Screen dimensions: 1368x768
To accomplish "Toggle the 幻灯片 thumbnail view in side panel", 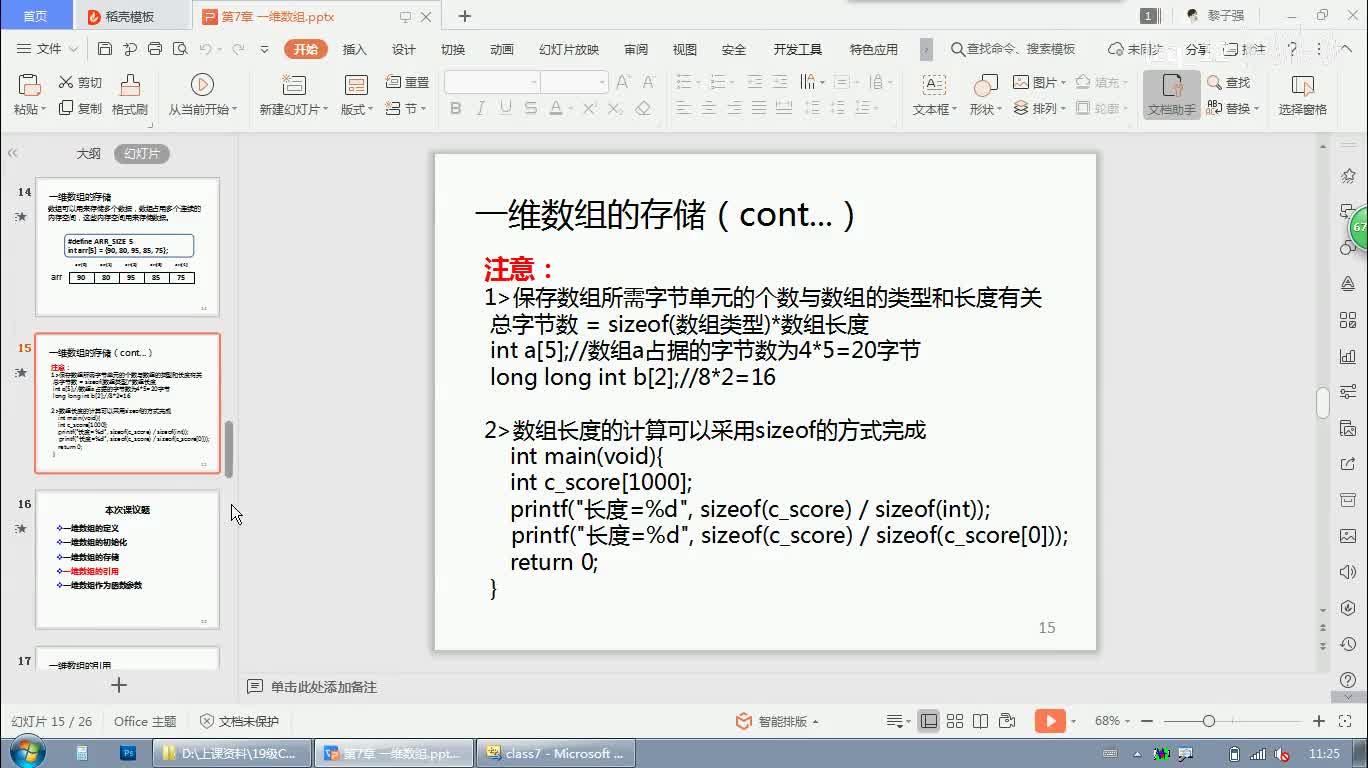I will 141,154.
